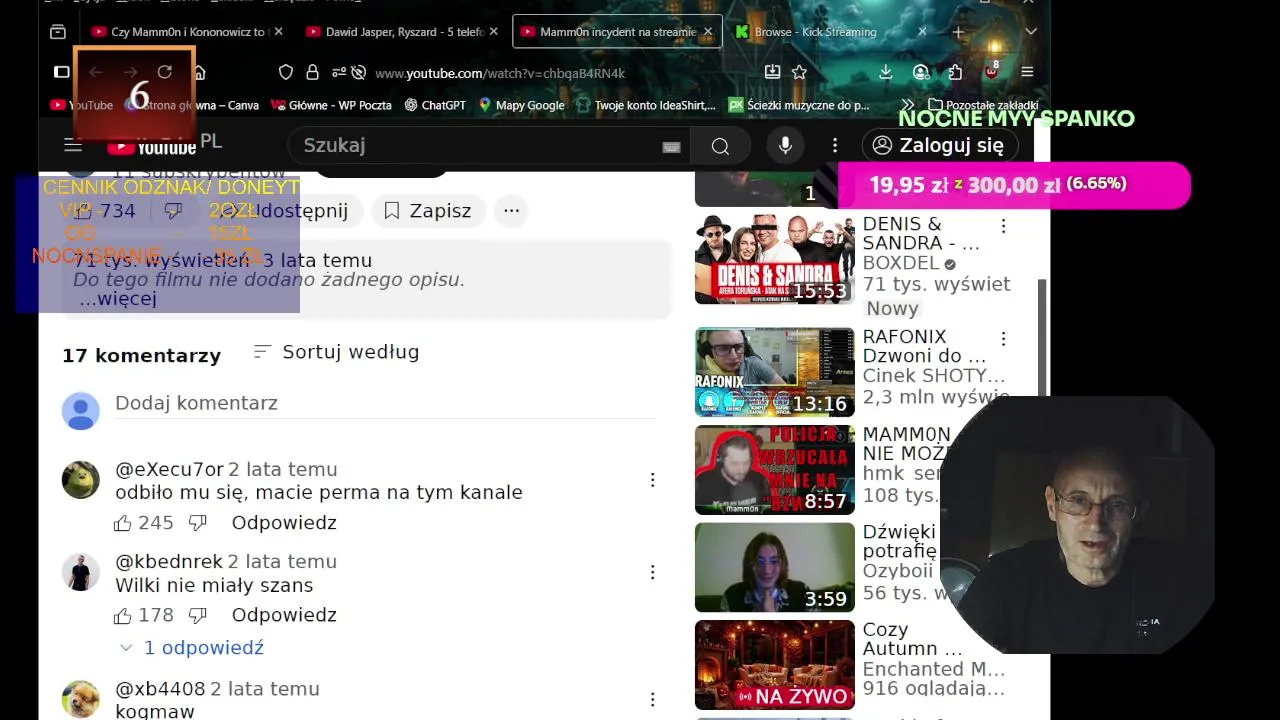This screenshot has height=720, width=1280.
Task: Dislike the comment by @eXecu7or
Action: pos(197,523)
